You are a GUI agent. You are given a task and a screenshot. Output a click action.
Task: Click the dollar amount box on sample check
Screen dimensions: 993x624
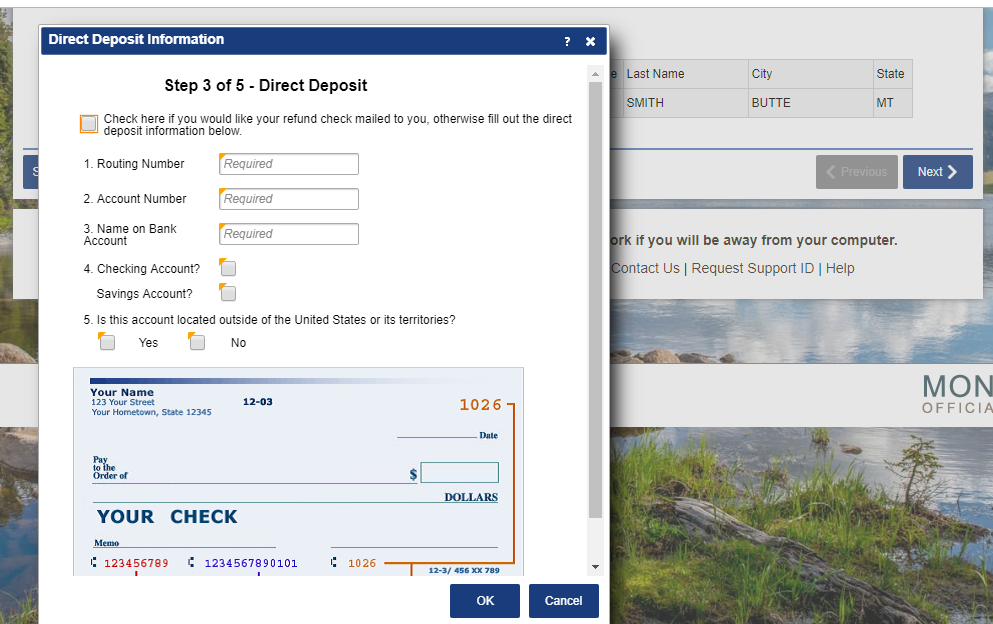click(460, 472)
